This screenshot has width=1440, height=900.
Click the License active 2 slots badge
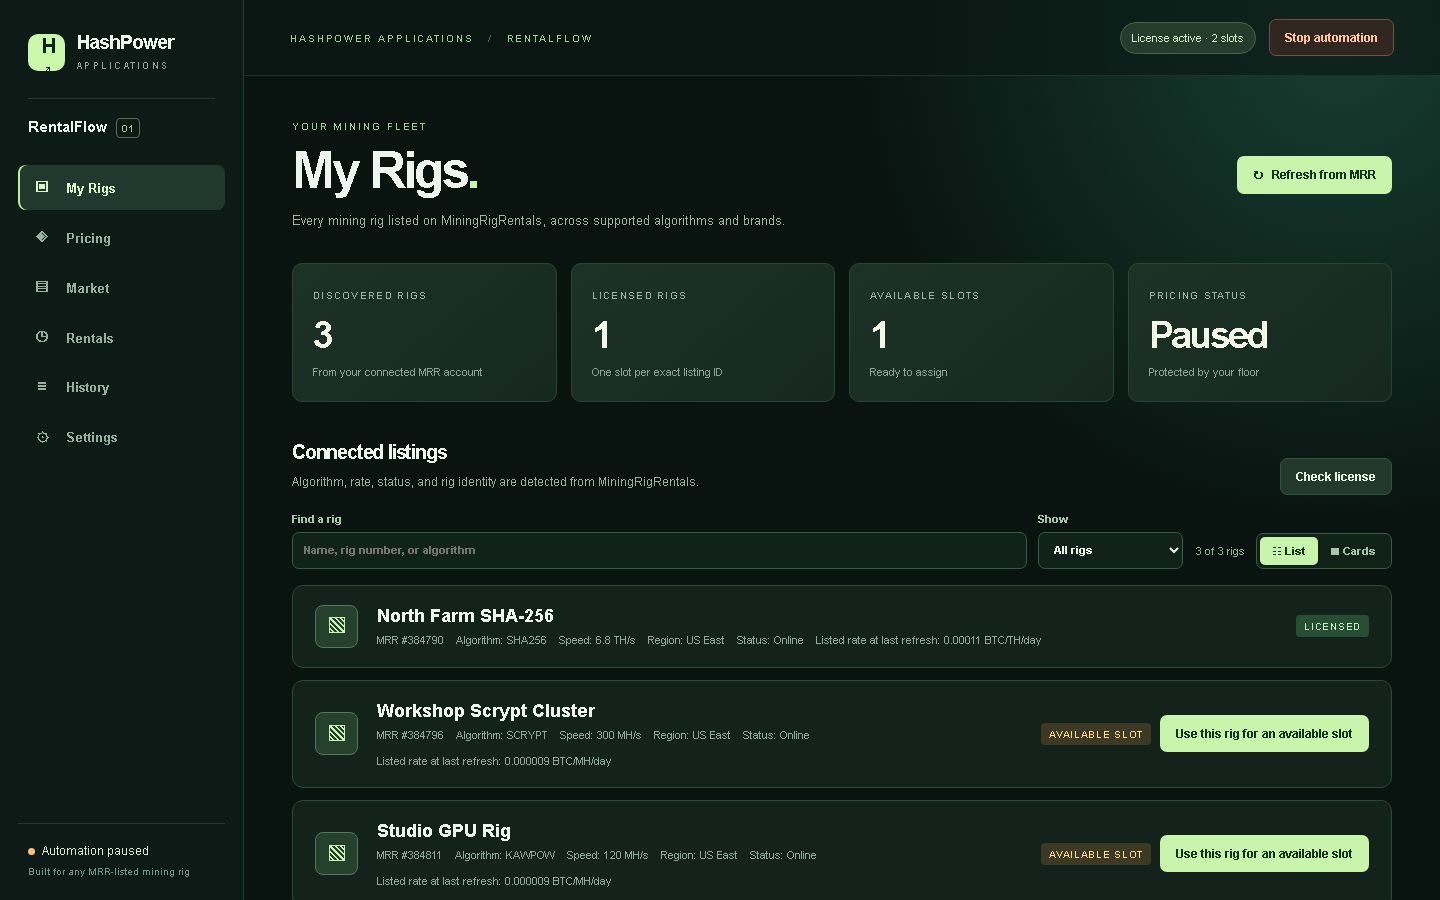click(1187, 38)
